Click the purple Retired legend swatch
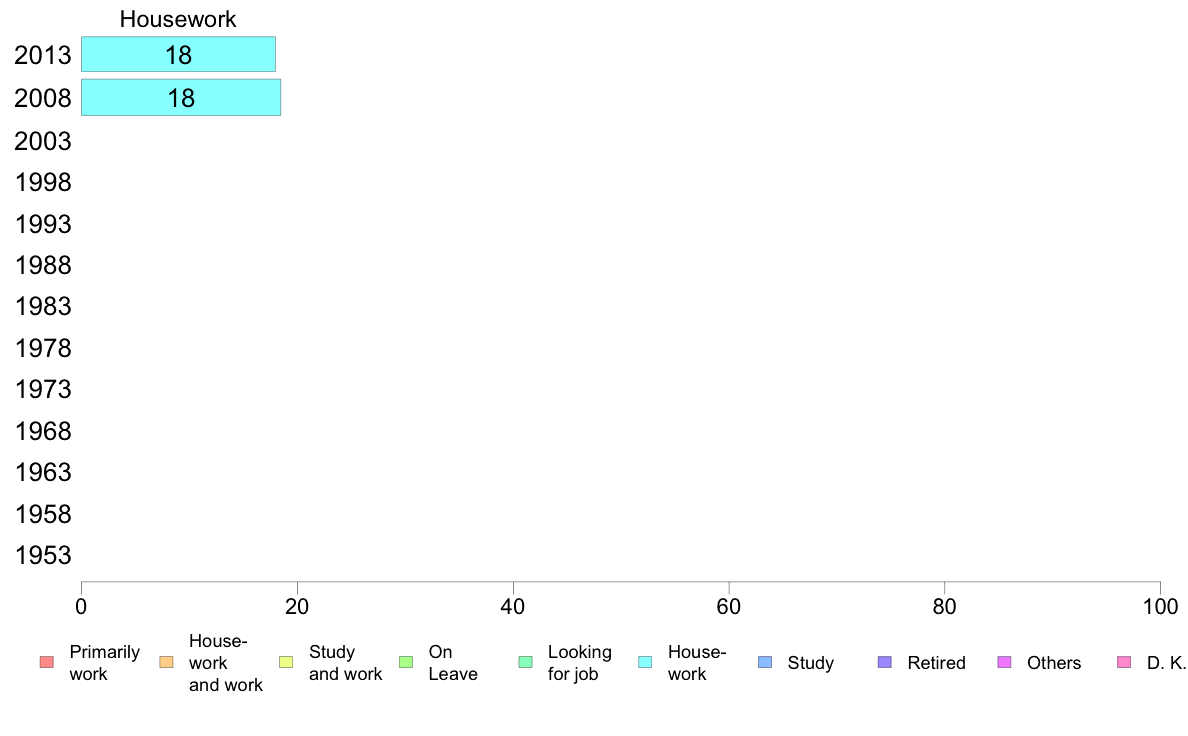The height and width of the screenshot is (736, 1188). [x=884, y=662]
